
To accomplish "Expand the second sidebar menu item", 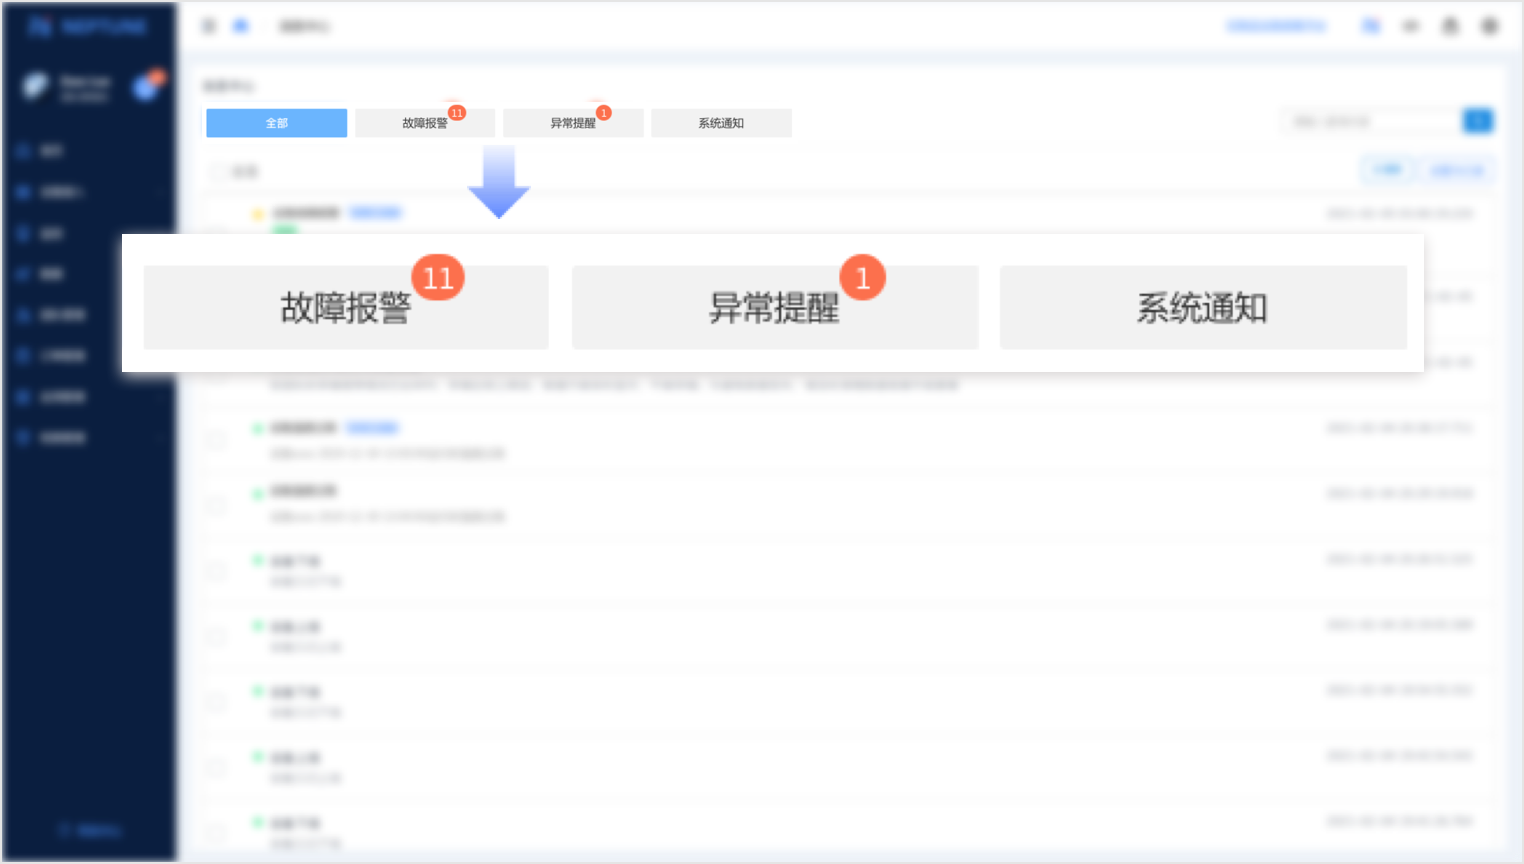I will [88, 192].
